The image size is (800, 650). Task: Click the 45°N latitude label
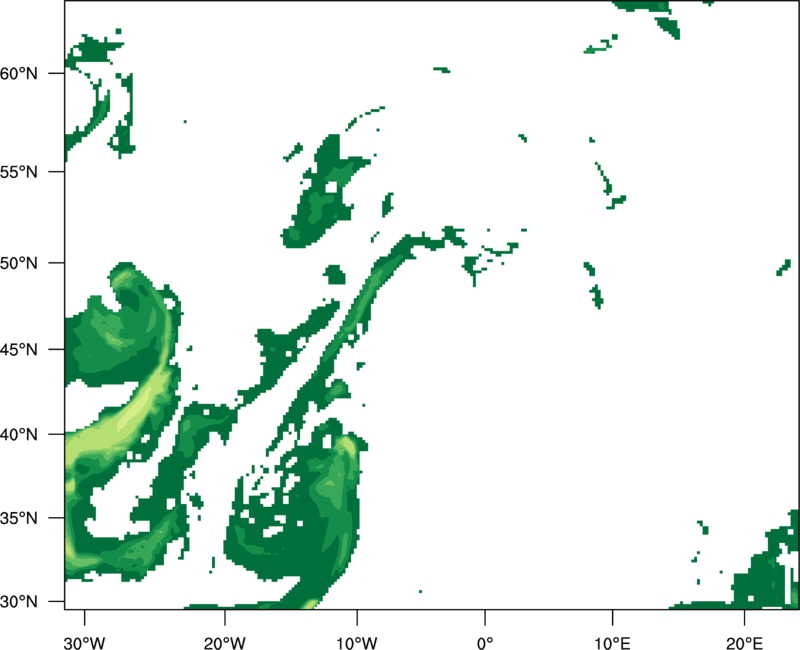(19, 349)
